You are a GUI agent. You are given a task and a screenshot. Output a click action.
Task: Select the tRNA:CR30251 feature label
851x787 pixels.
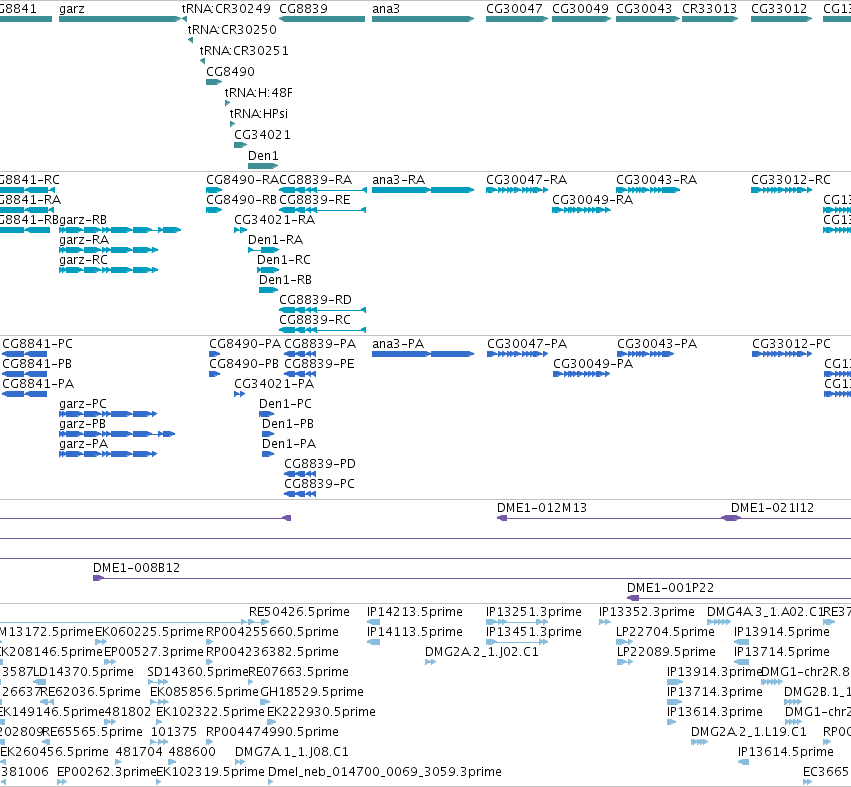(244, 50)
